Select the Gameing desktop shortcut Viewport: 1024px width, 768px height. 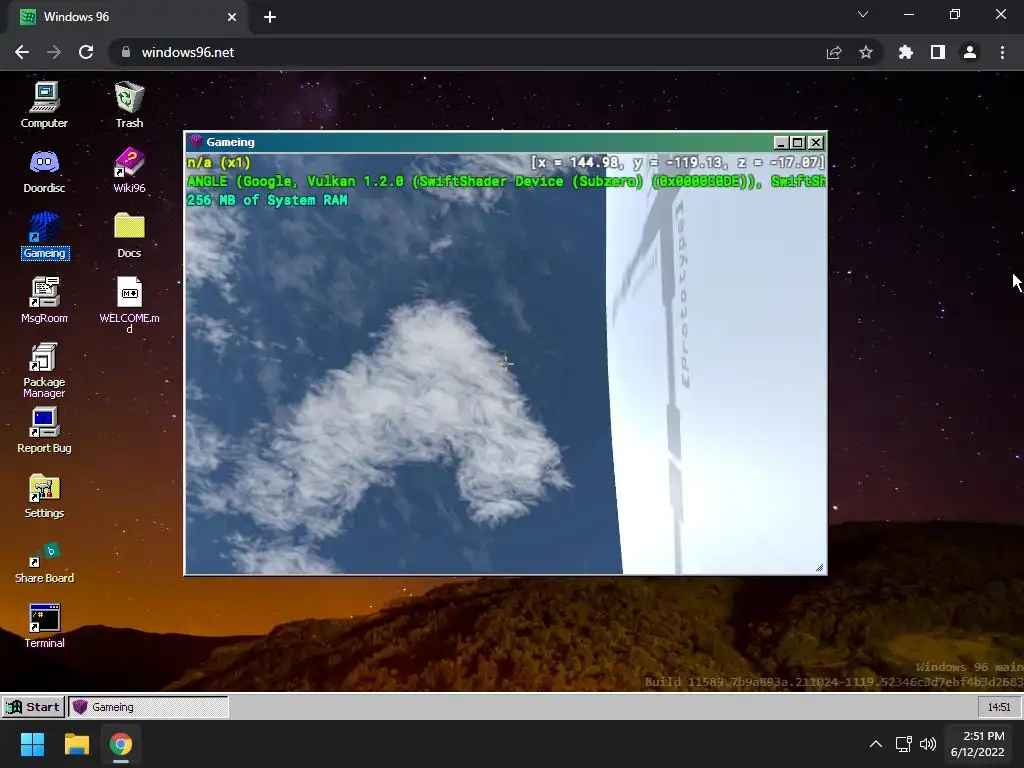click(45, 235)
